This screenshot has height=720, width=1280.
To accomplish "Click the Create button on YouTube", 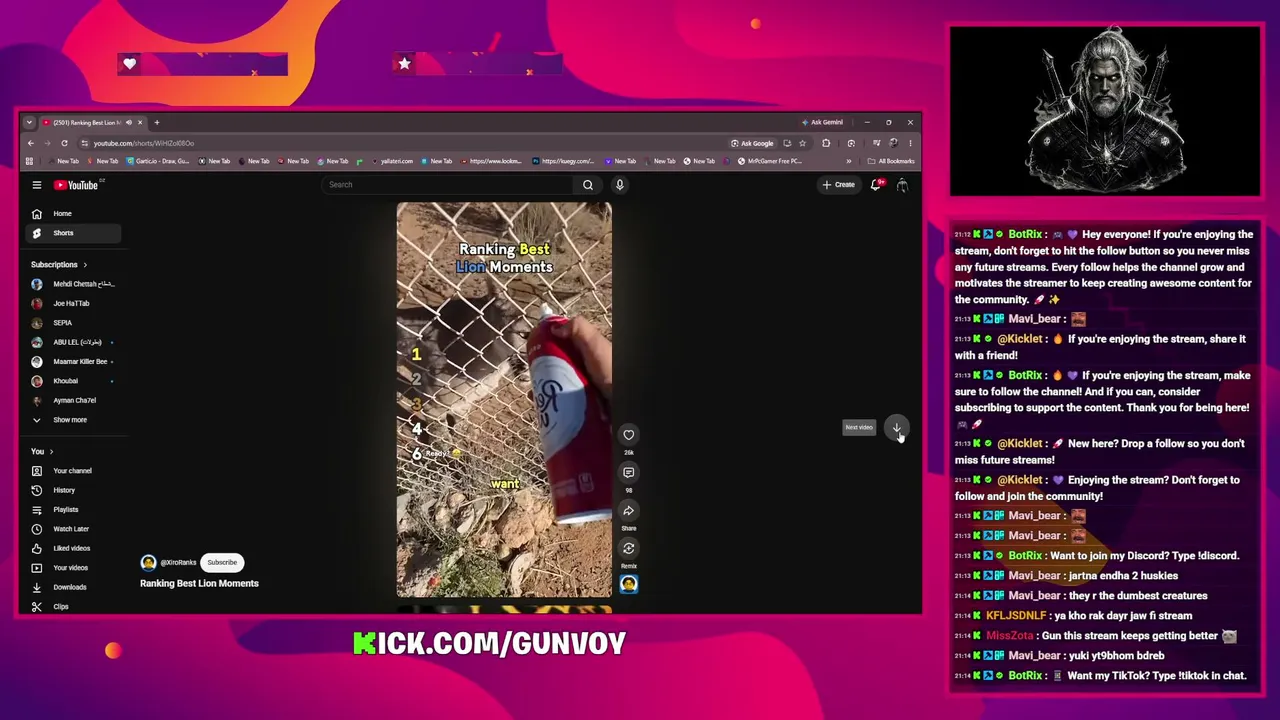I will 839,185.
